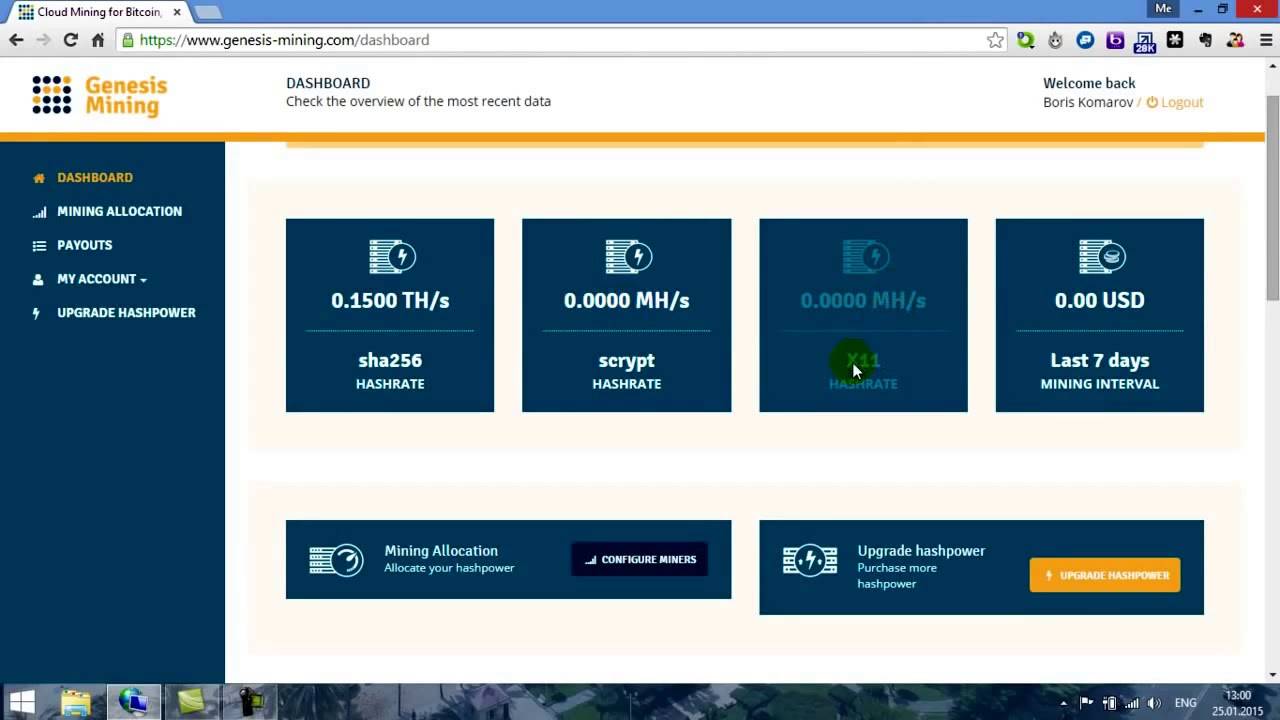Click the green notes app taskbar icon
The image size is (1280, 720).
point(191,702)
